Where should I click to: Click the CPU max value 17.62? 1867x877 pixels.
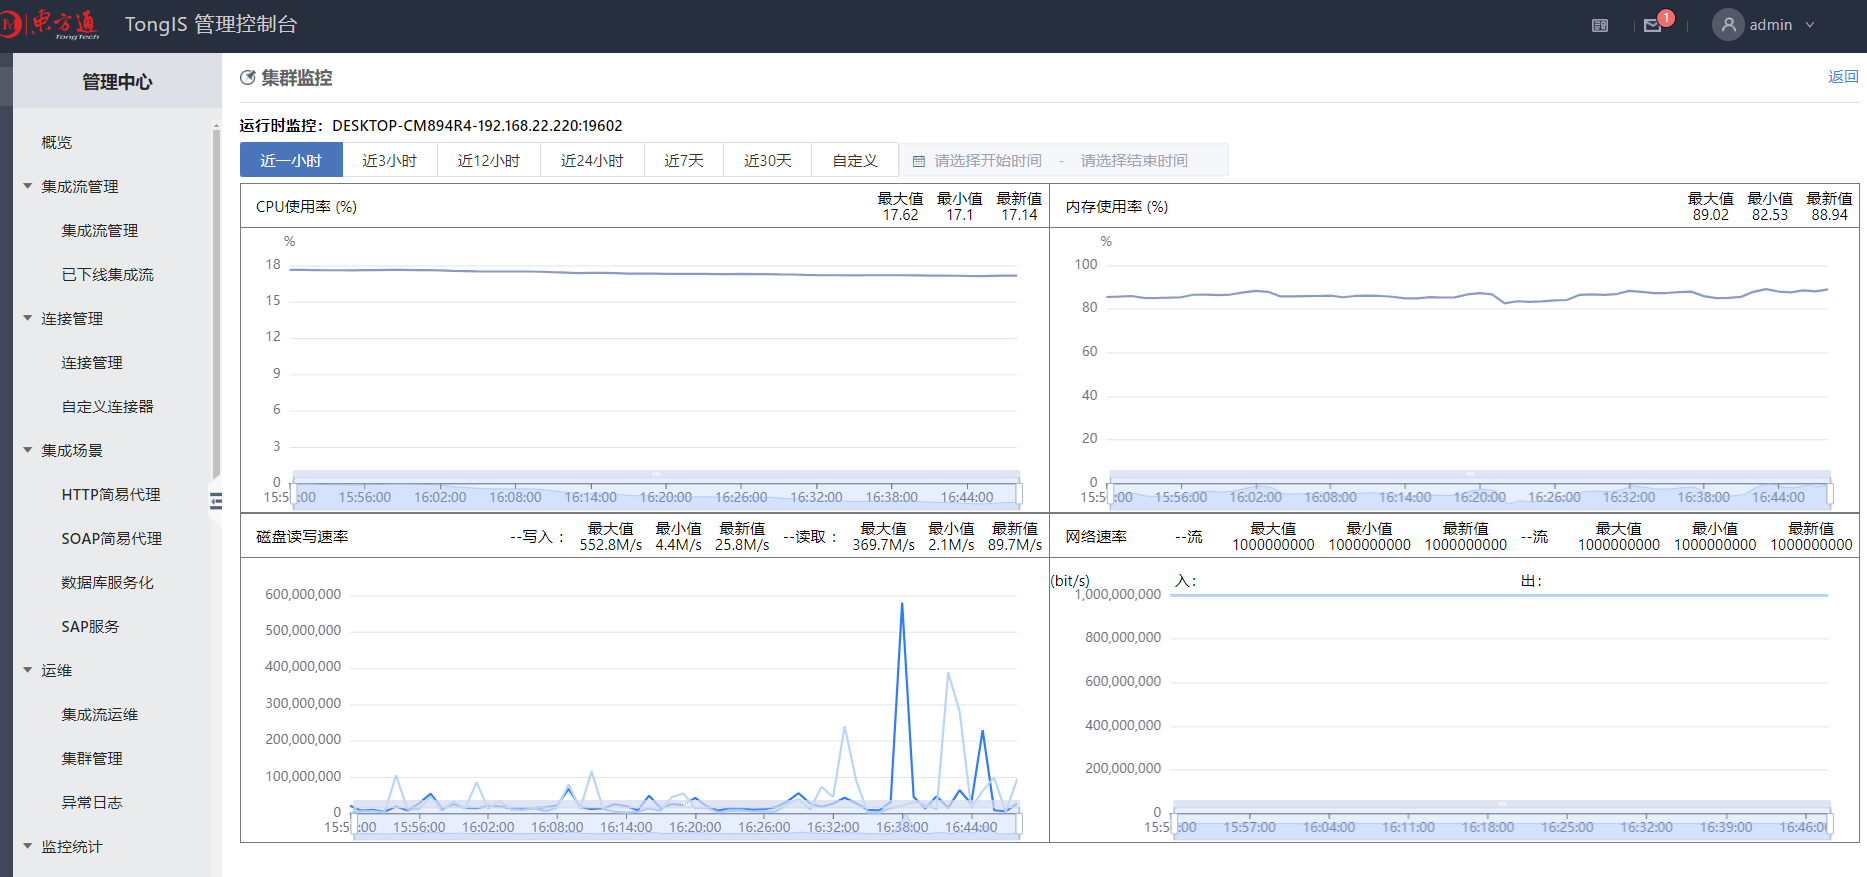coord(900,215)
